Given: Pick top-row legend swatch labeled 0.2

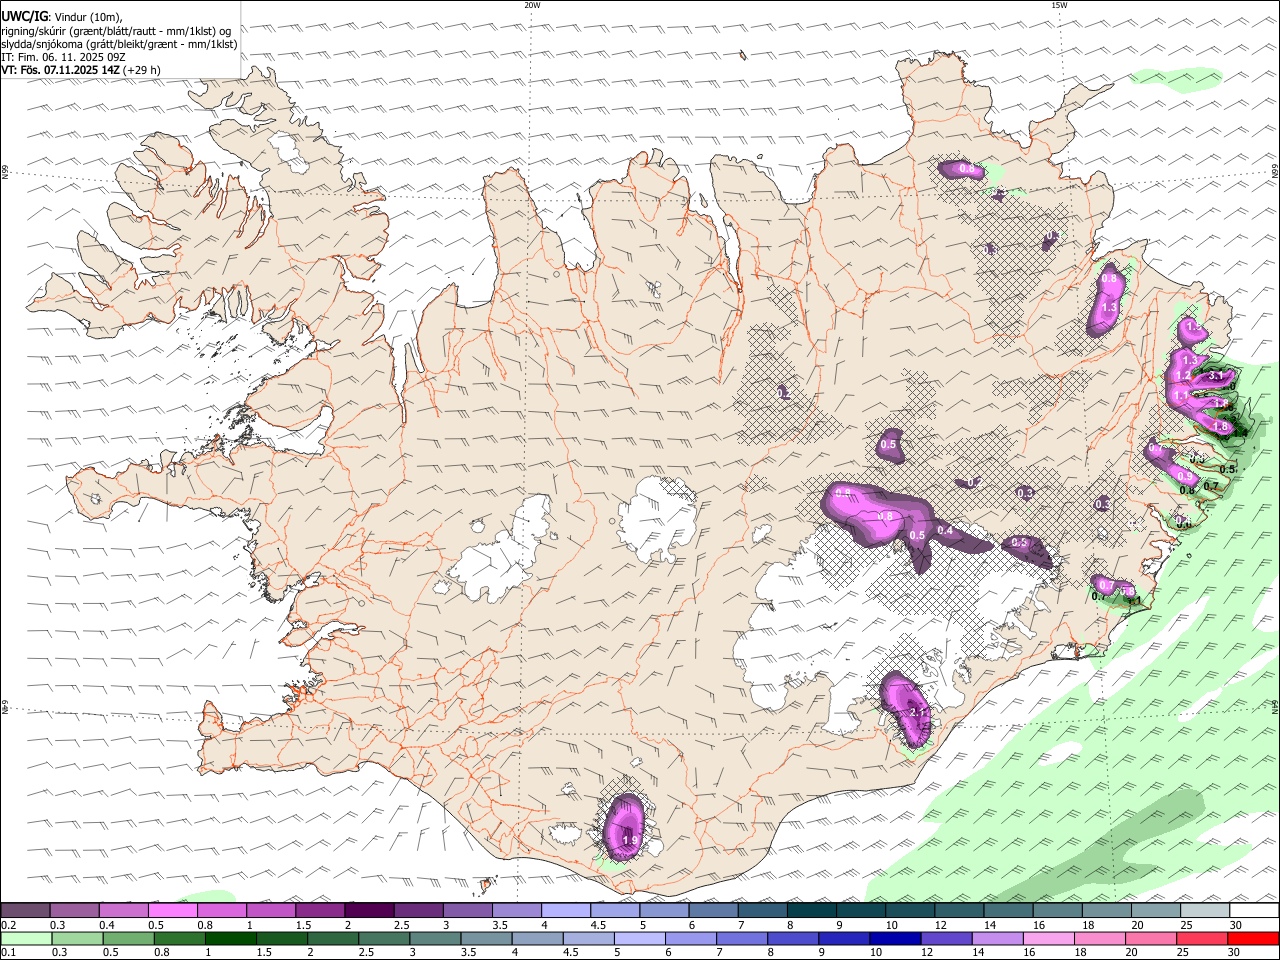Looking at the screenshot, I should (25, 910).
